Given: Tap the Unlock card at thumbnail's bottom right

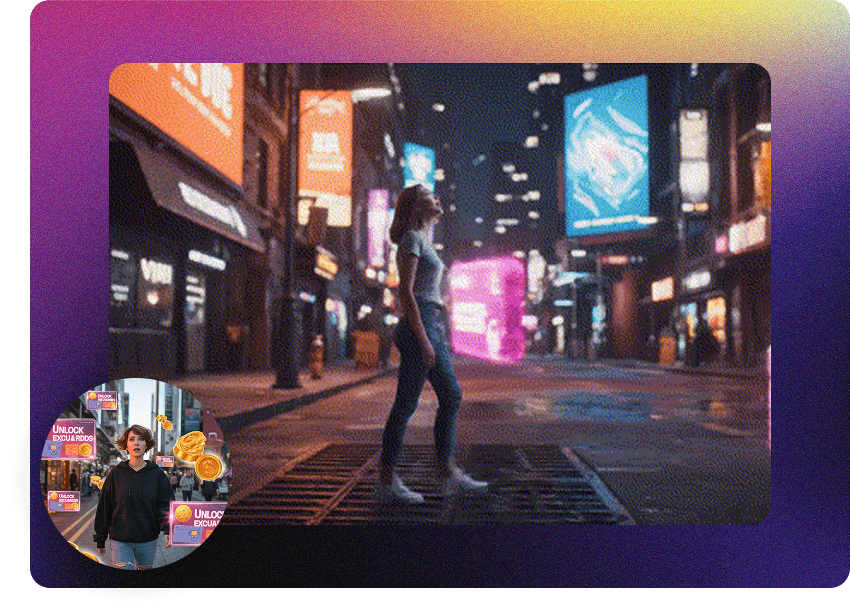Looking at the screenshot, I should [197, 523].
